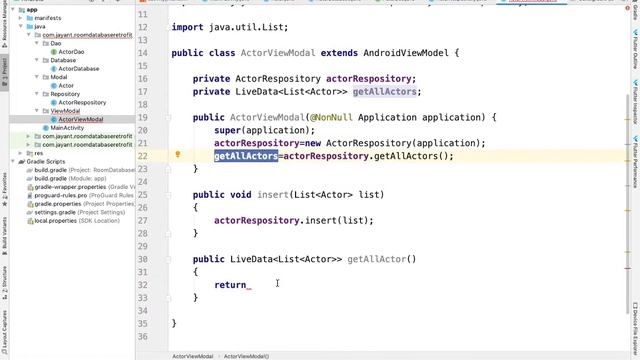Expand the res folder

[20, 153]
